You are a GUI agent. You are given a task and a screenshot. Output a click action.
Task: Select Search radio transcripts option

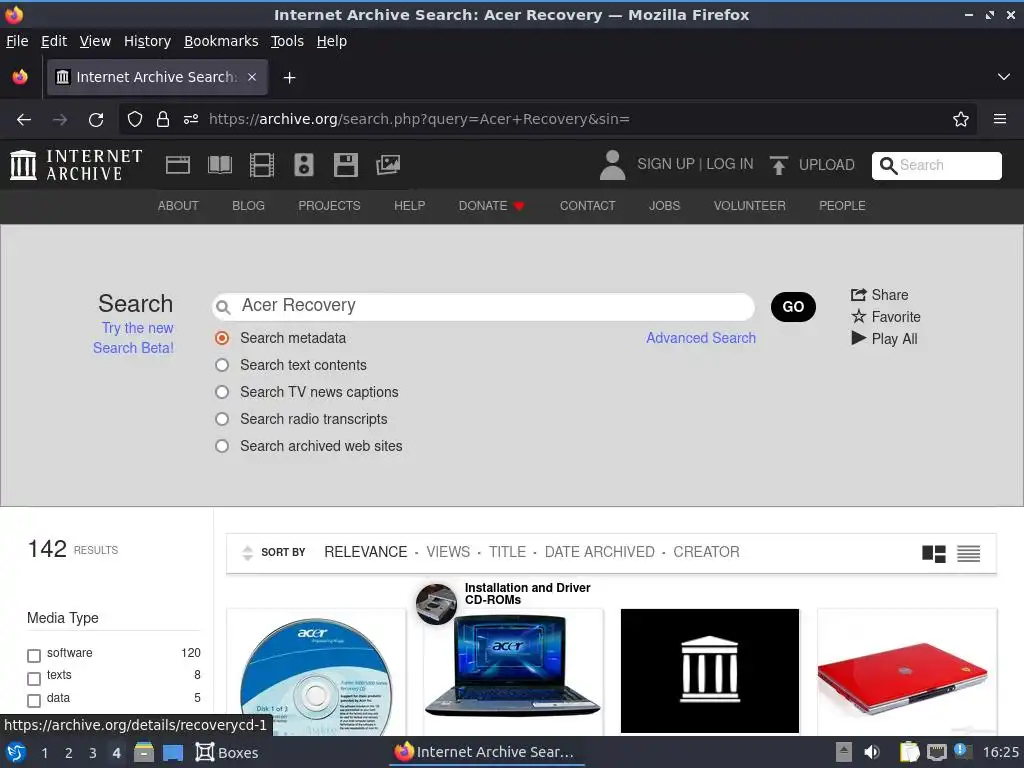click(x=222, y=419)
